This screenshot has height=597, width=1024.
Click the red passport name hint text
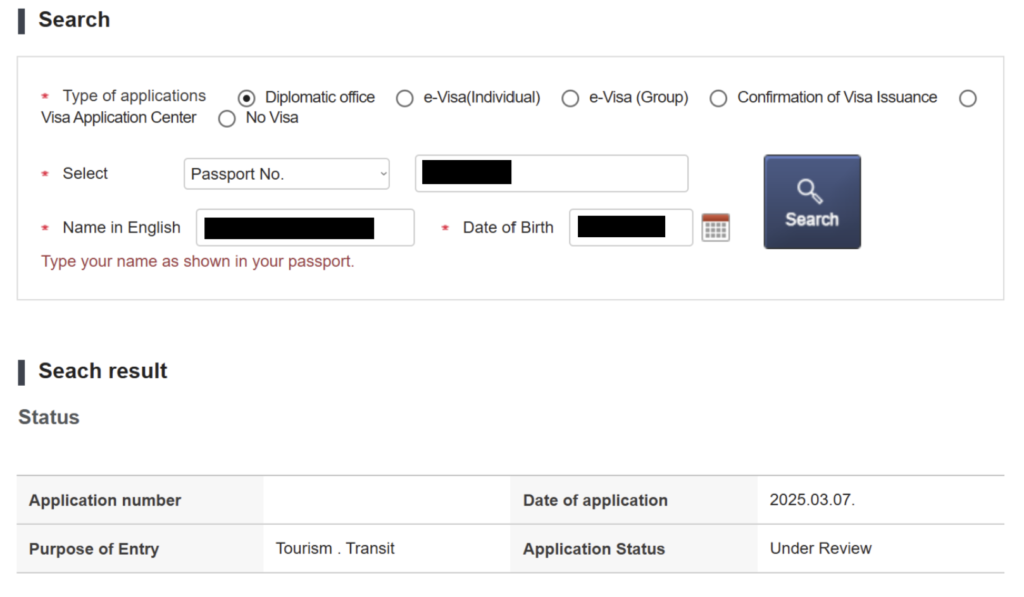(198, 262)
